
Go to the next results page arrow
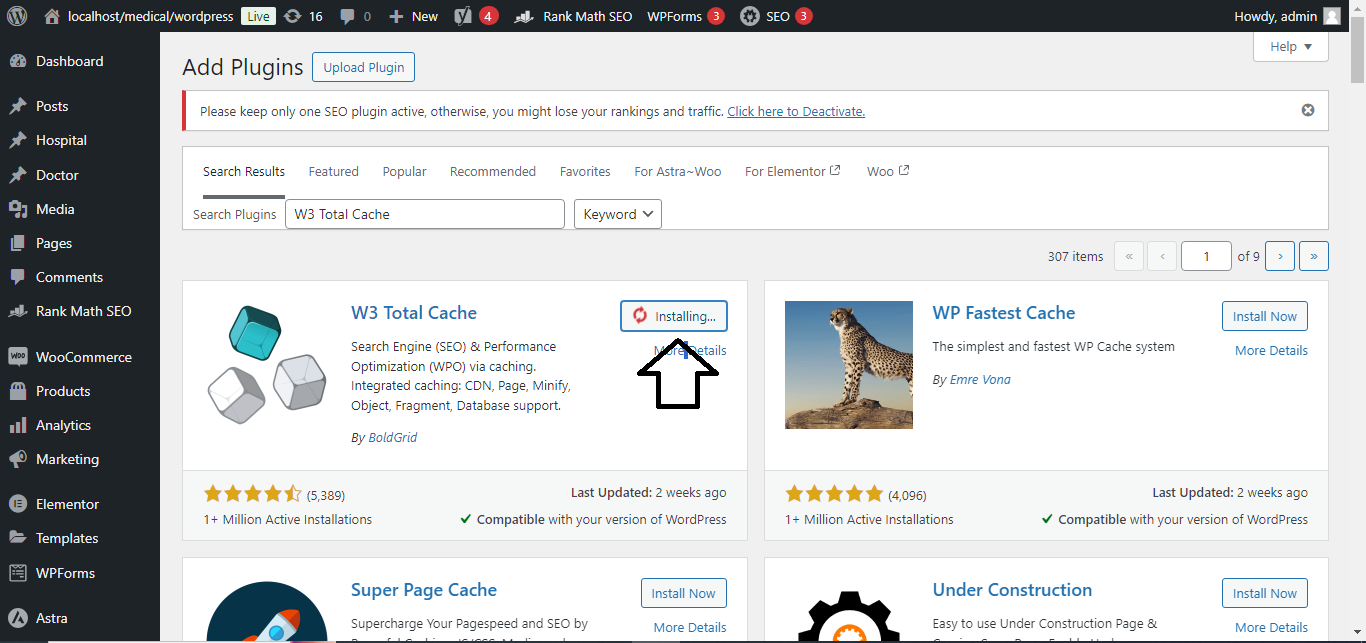(x=1279, y=256)
